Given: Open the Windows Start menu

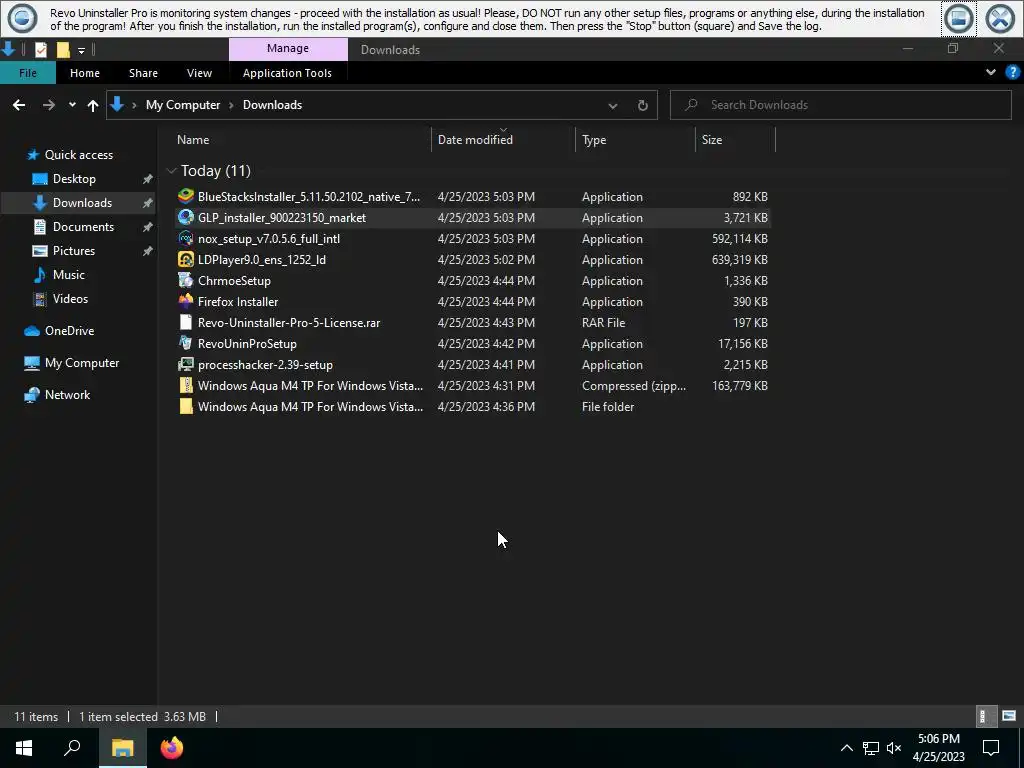Looking at the screenshot, I should pyautogui.click(x=24, y=748).
